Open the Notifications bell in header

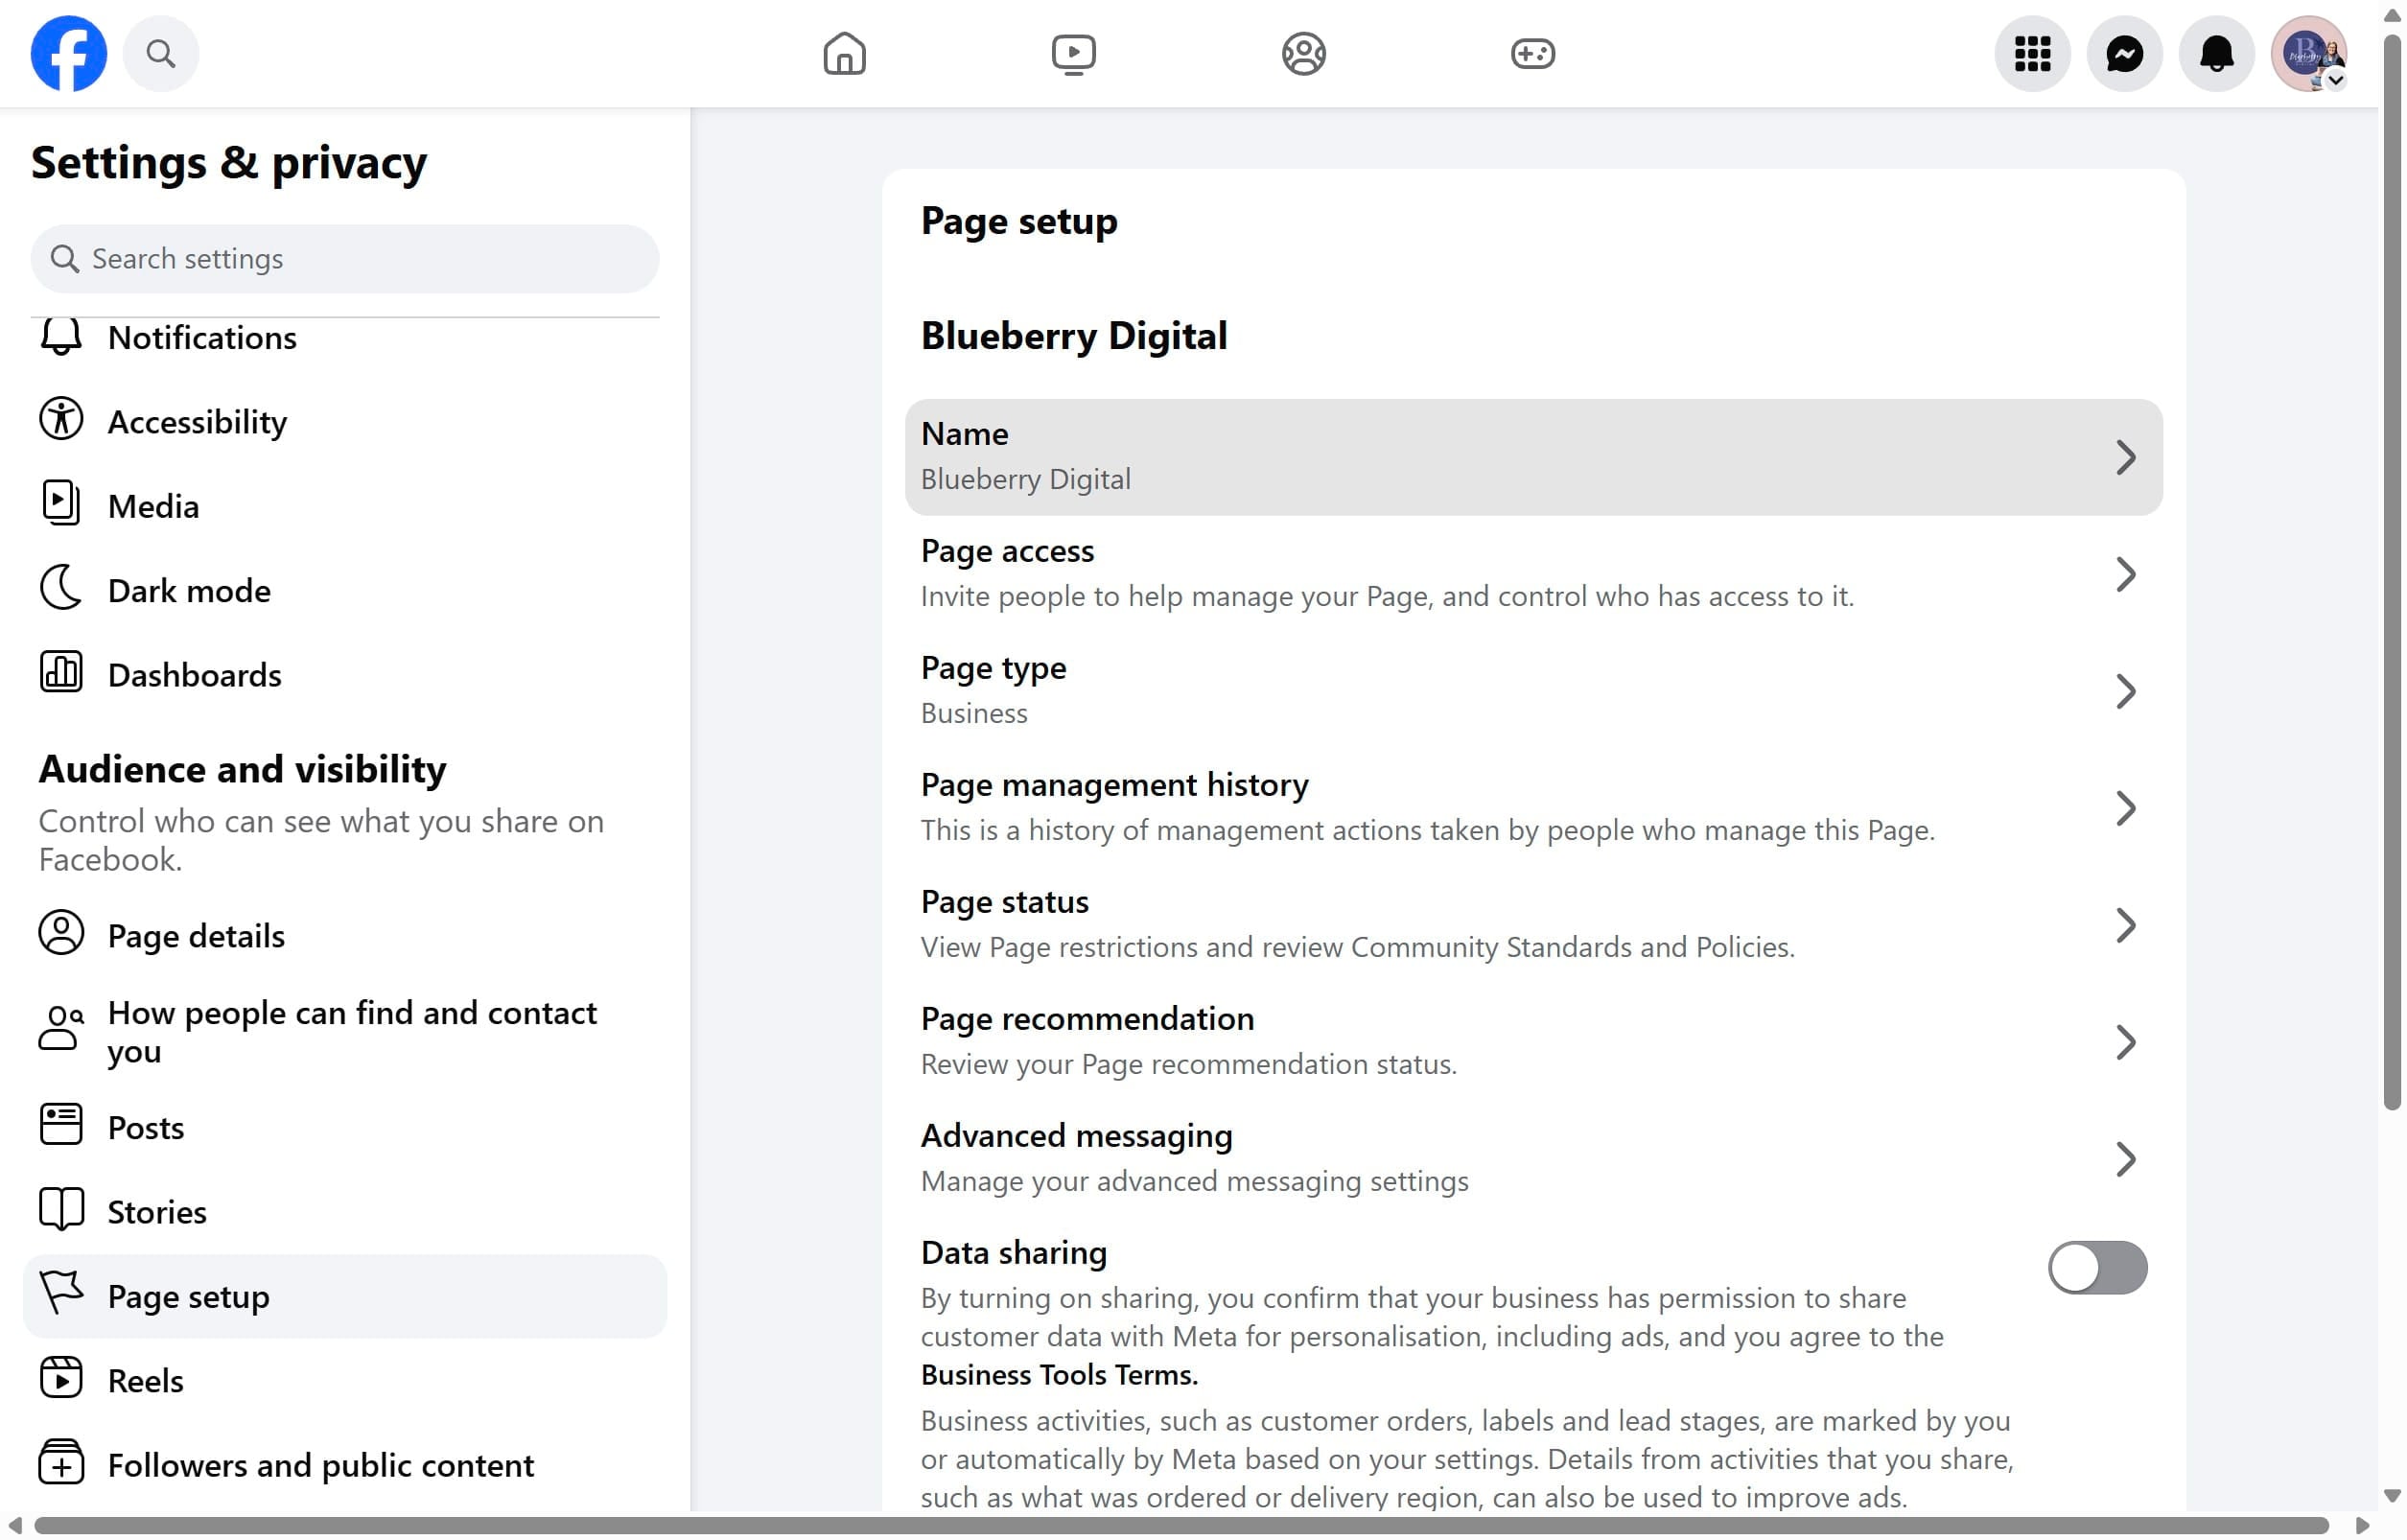(x=2216, y=53)
